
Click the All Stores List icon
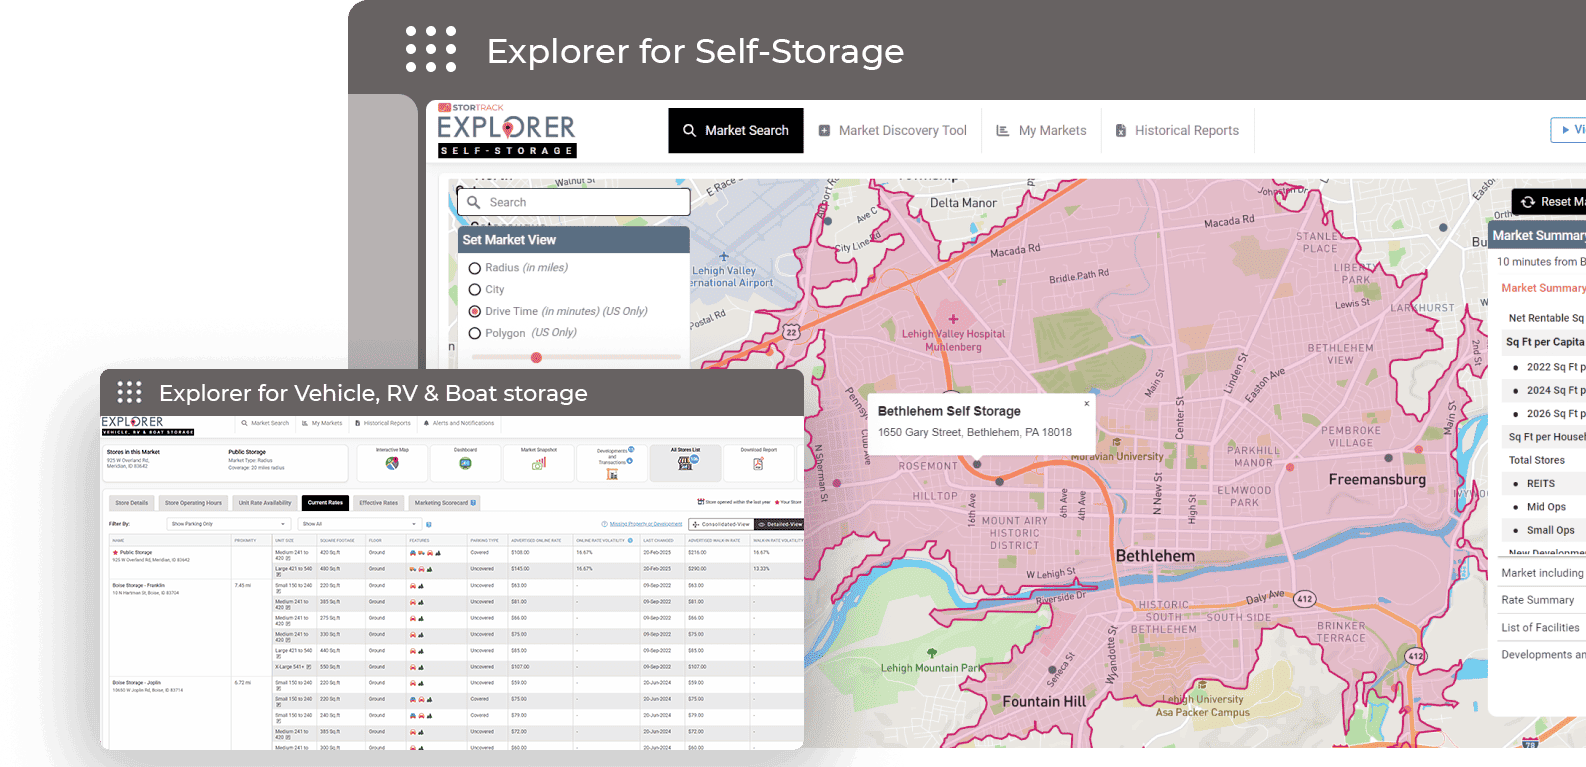pyautogui.click(x=686, y=463)
